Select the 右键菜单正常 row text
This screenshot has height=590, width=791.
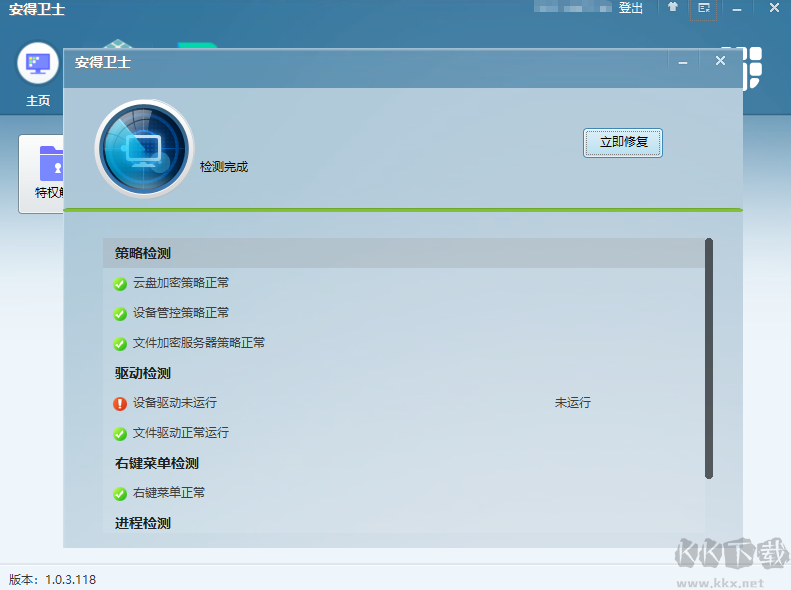[169, 493]
